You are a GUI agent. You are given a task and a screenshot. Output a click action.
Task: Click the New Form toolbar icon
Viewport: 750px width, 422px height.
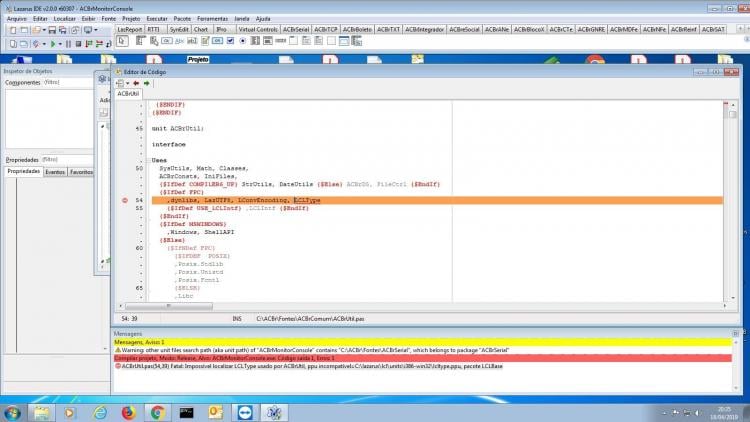[x=24, y=30]
